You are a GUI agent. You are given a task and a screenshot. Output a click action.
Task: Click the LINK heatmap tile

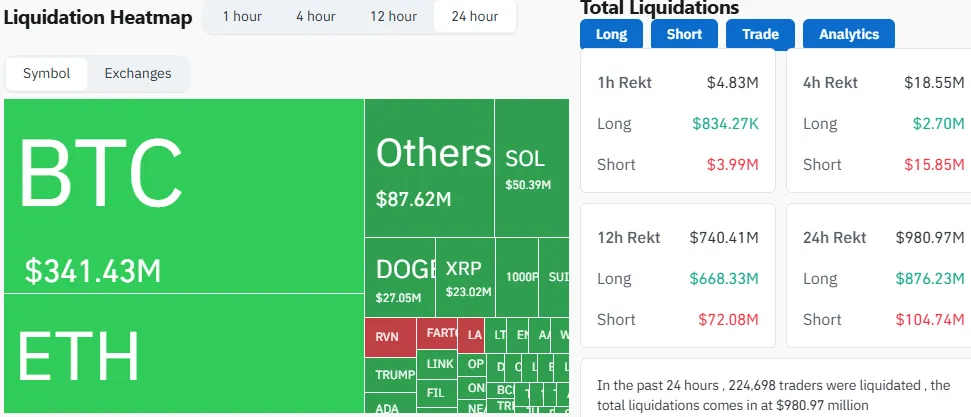coord(437,363)
